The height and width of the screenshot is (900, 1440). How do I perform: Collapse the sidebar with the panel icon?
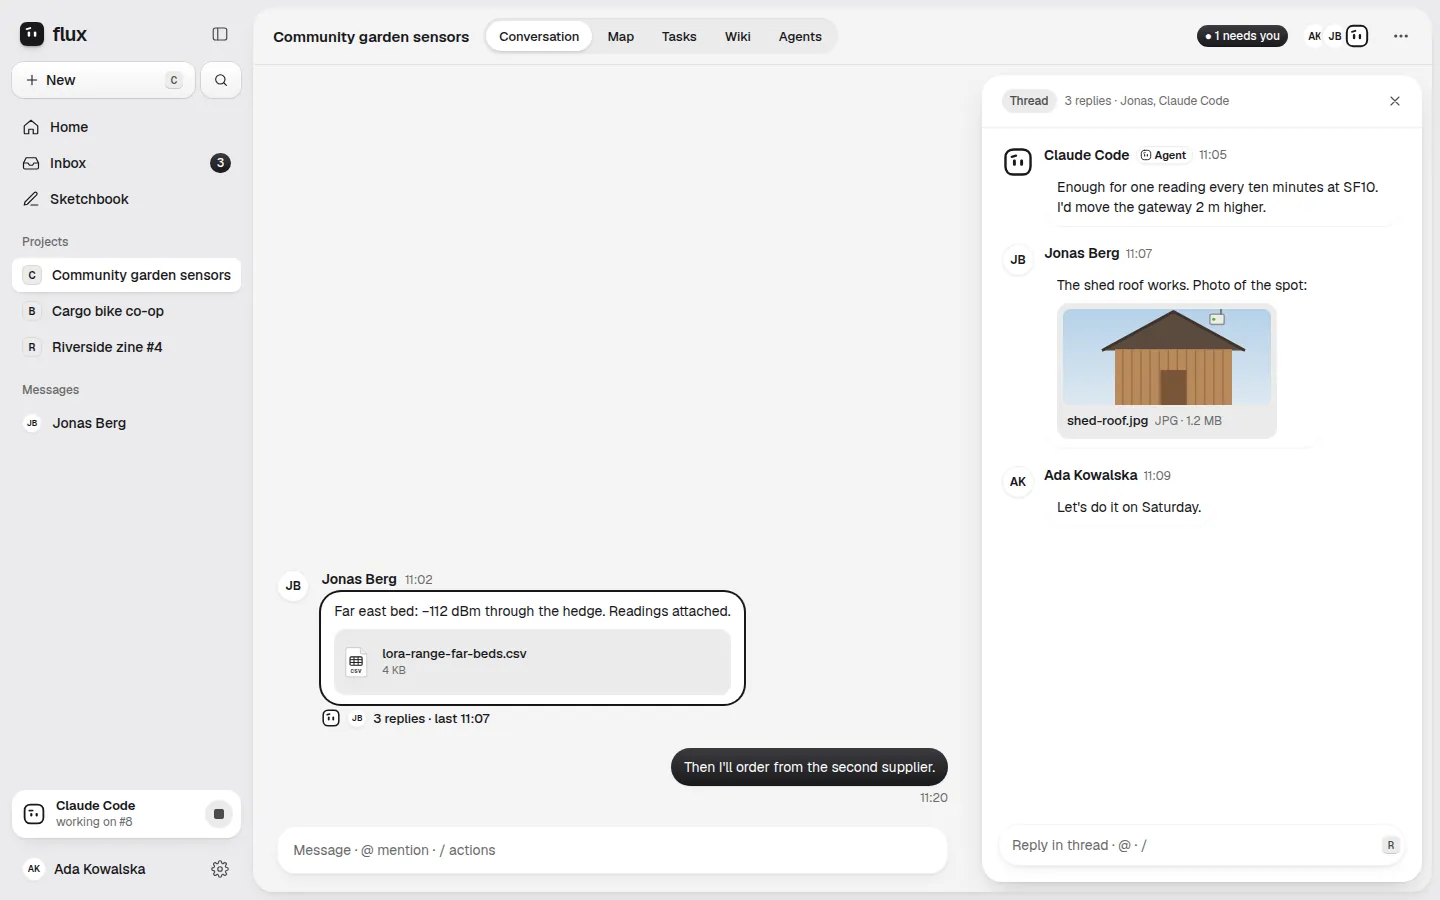tap(220, 34)
